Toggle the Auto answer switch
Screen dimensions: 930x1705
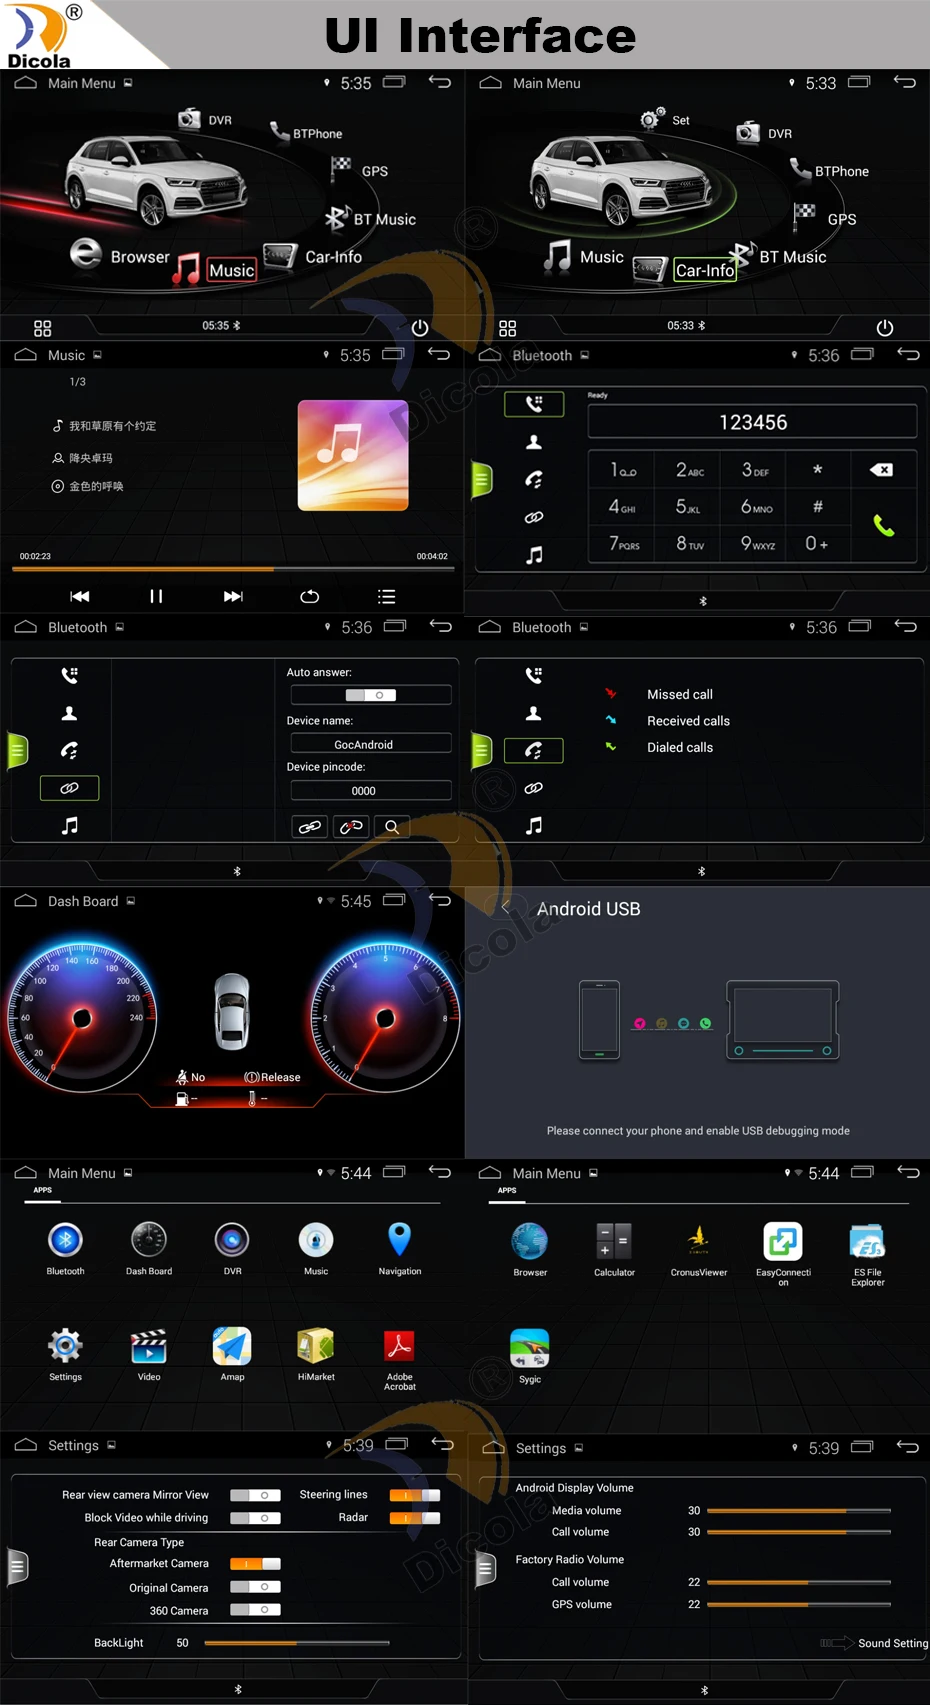[371, 695]
